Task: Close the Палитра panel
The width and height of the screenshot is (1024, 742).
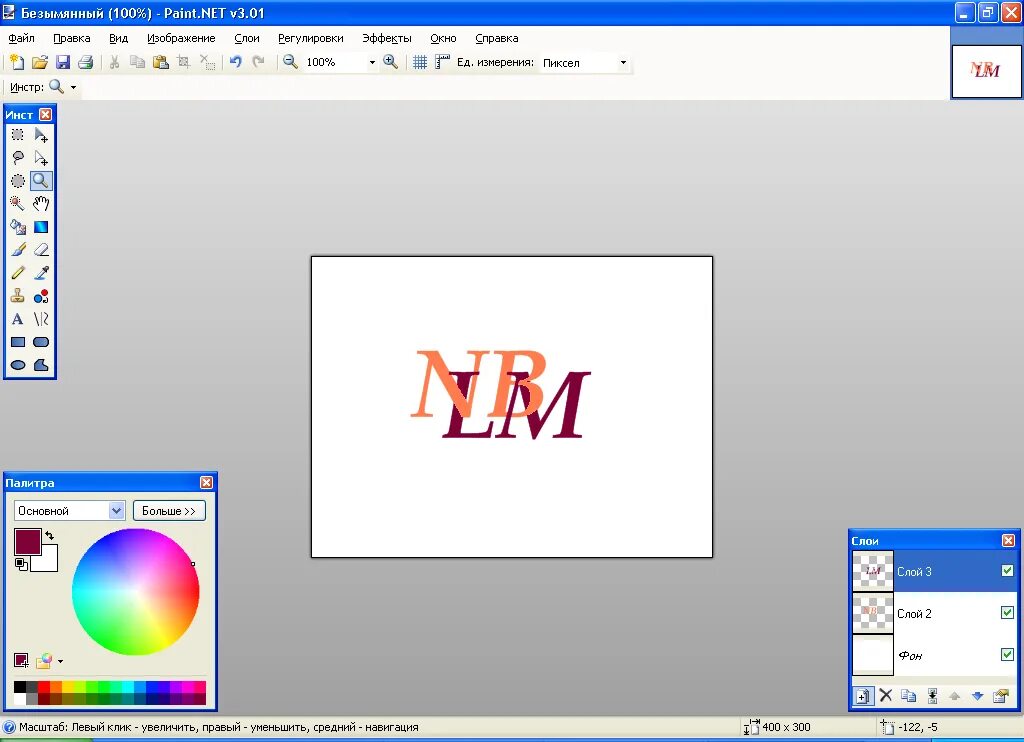Action: [x=206, y=483]
